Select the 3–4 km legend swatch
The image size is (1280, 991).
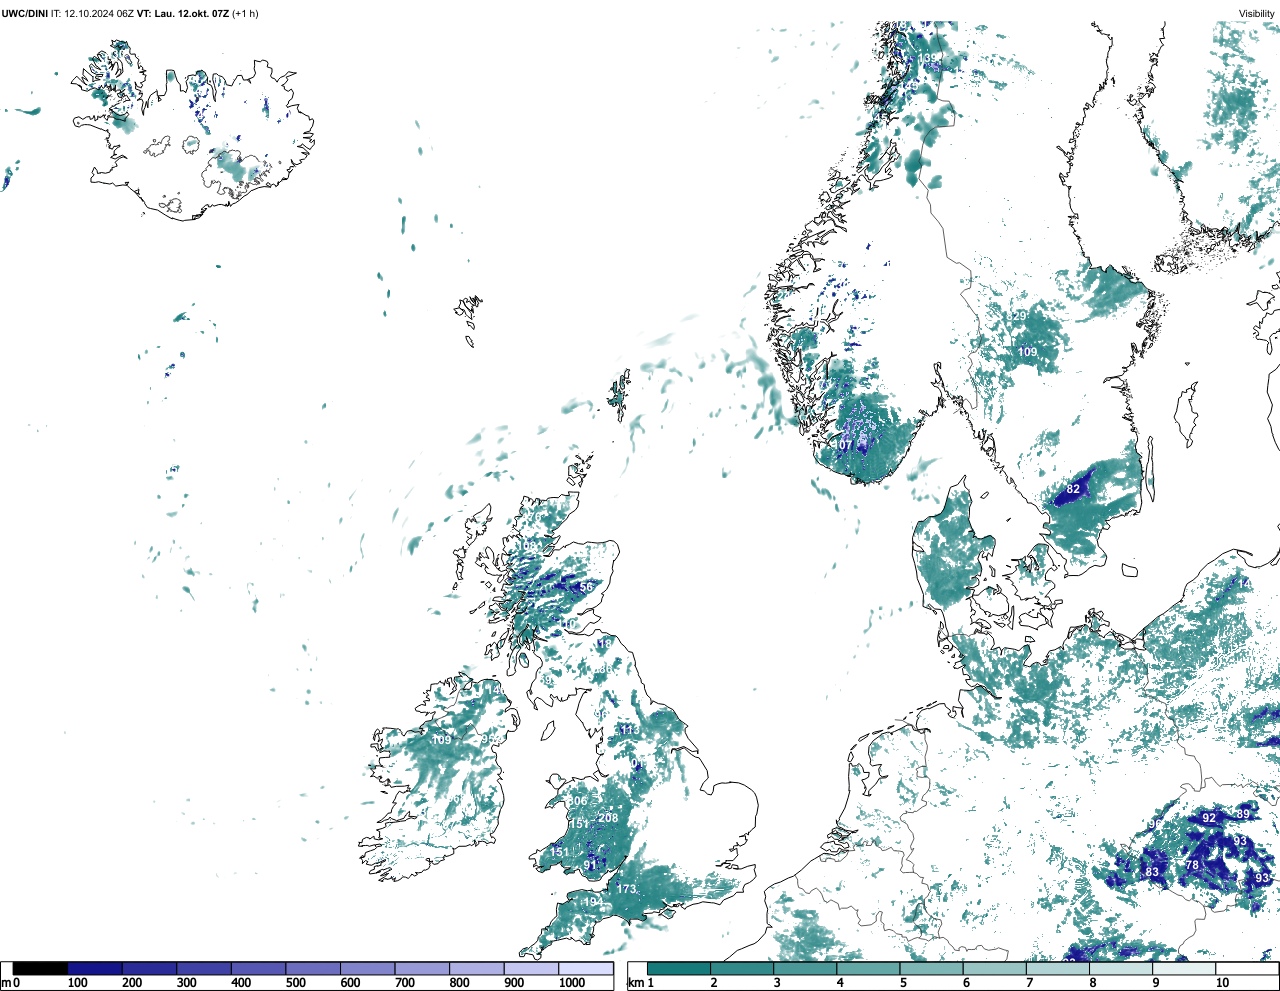coord(805,969)
